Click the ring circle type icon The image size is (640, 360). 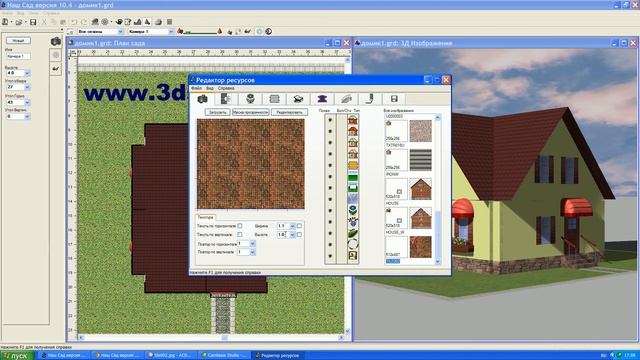pyautogui.click(x=353, y=244)
